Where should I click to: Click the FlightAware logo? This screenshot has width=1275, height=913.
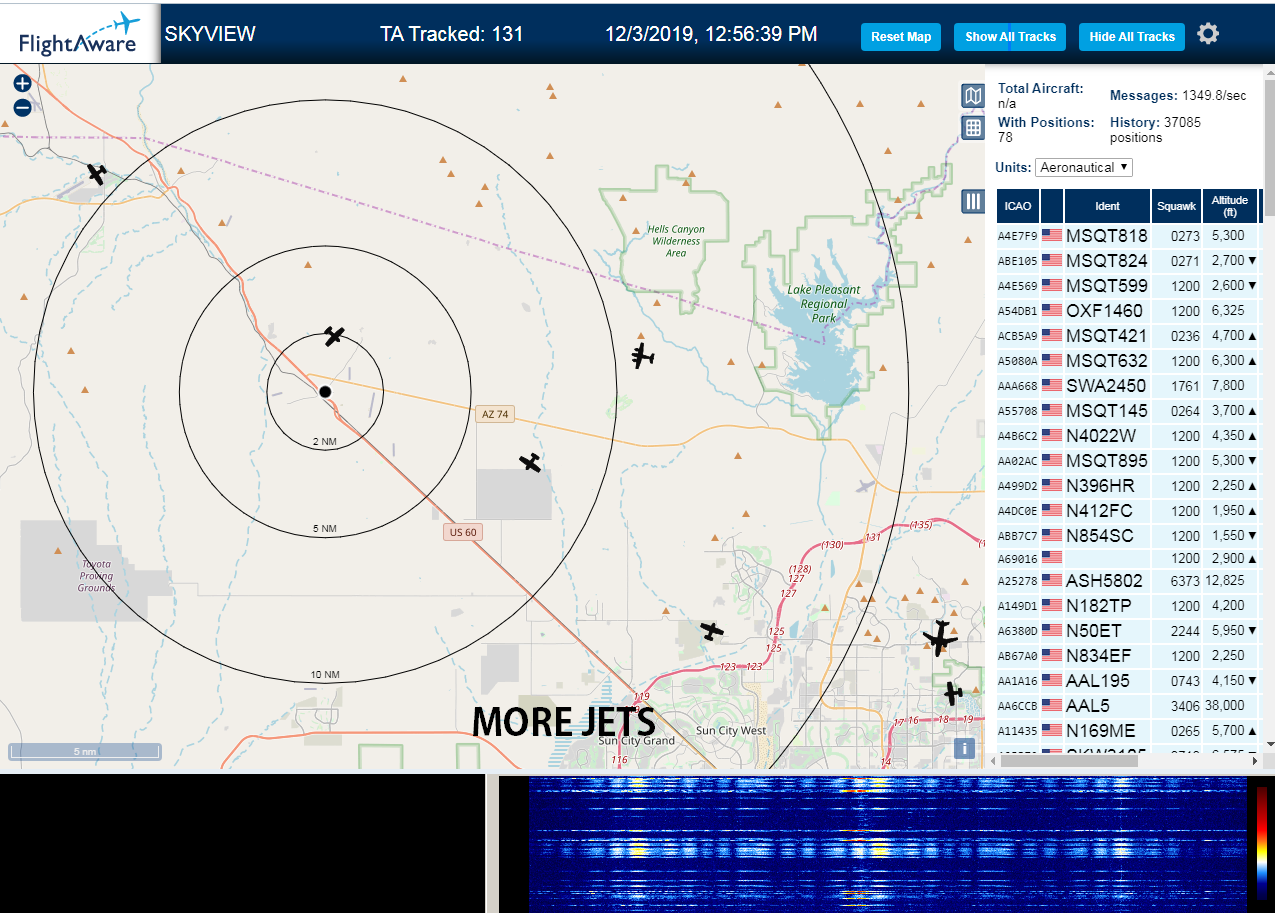80,33
